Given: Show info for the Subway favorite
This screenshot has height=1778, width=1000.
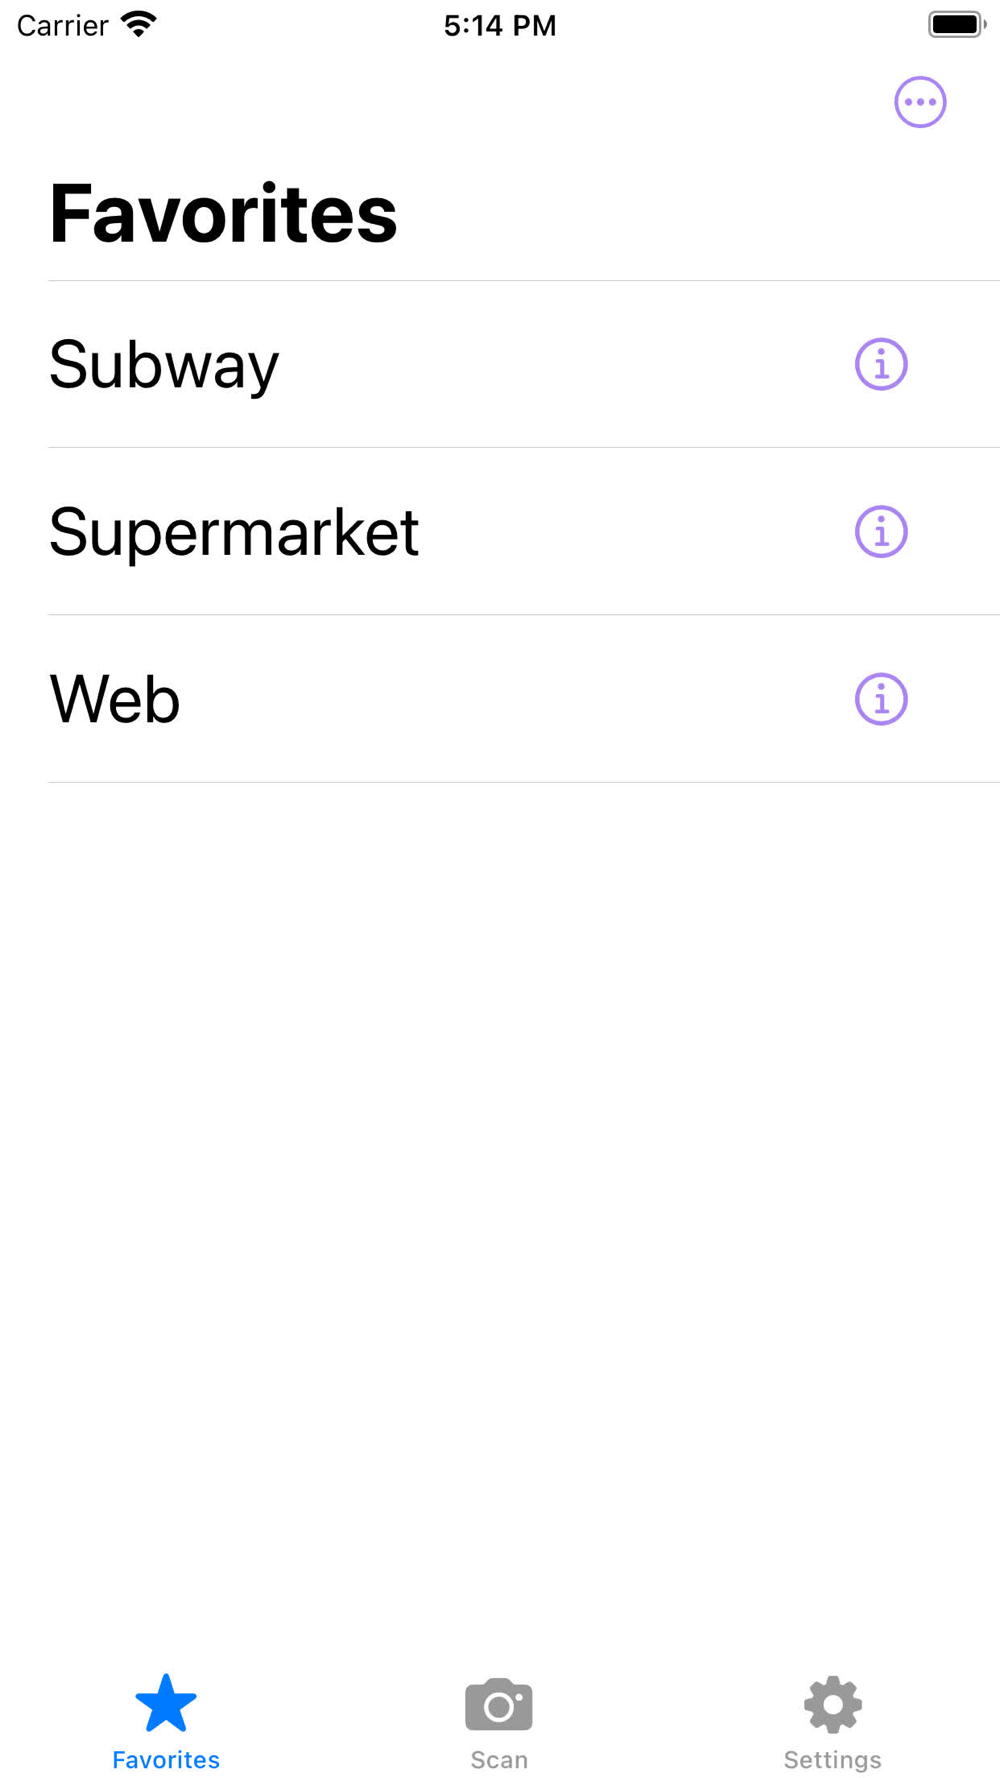Looking at the screenshot, I should click(881, 364).
